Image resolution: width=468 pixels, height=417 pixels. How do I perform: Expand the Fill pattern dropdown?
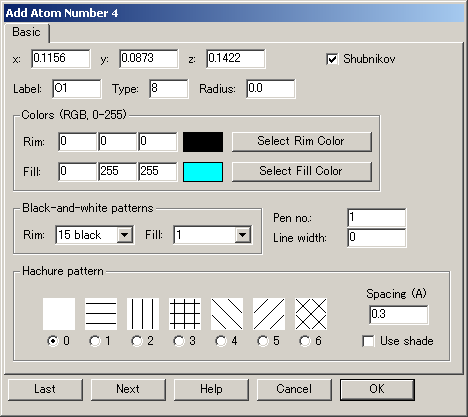point(213,235)
